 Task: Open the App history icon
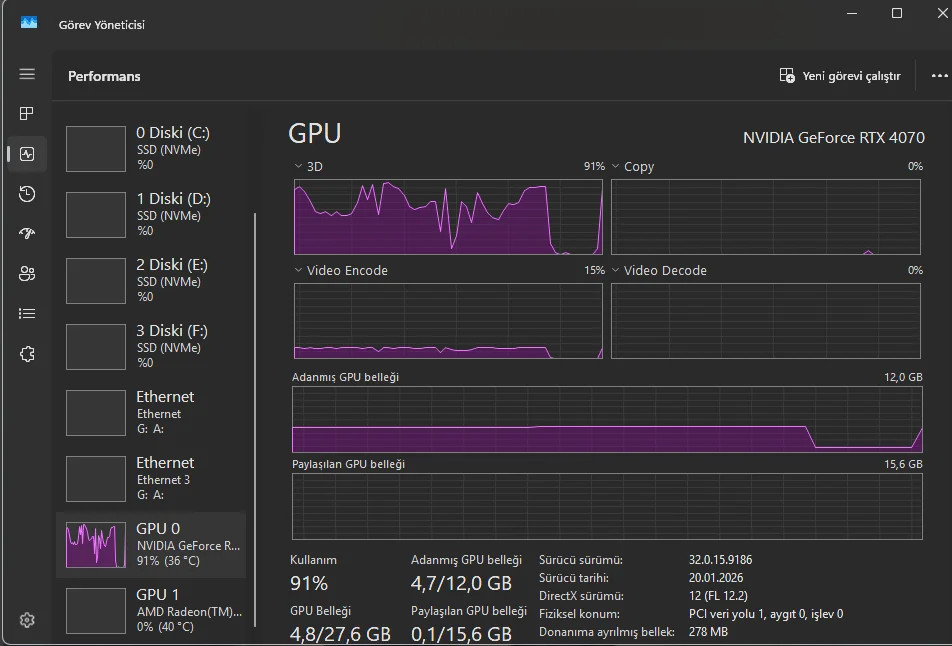(27, 194)
